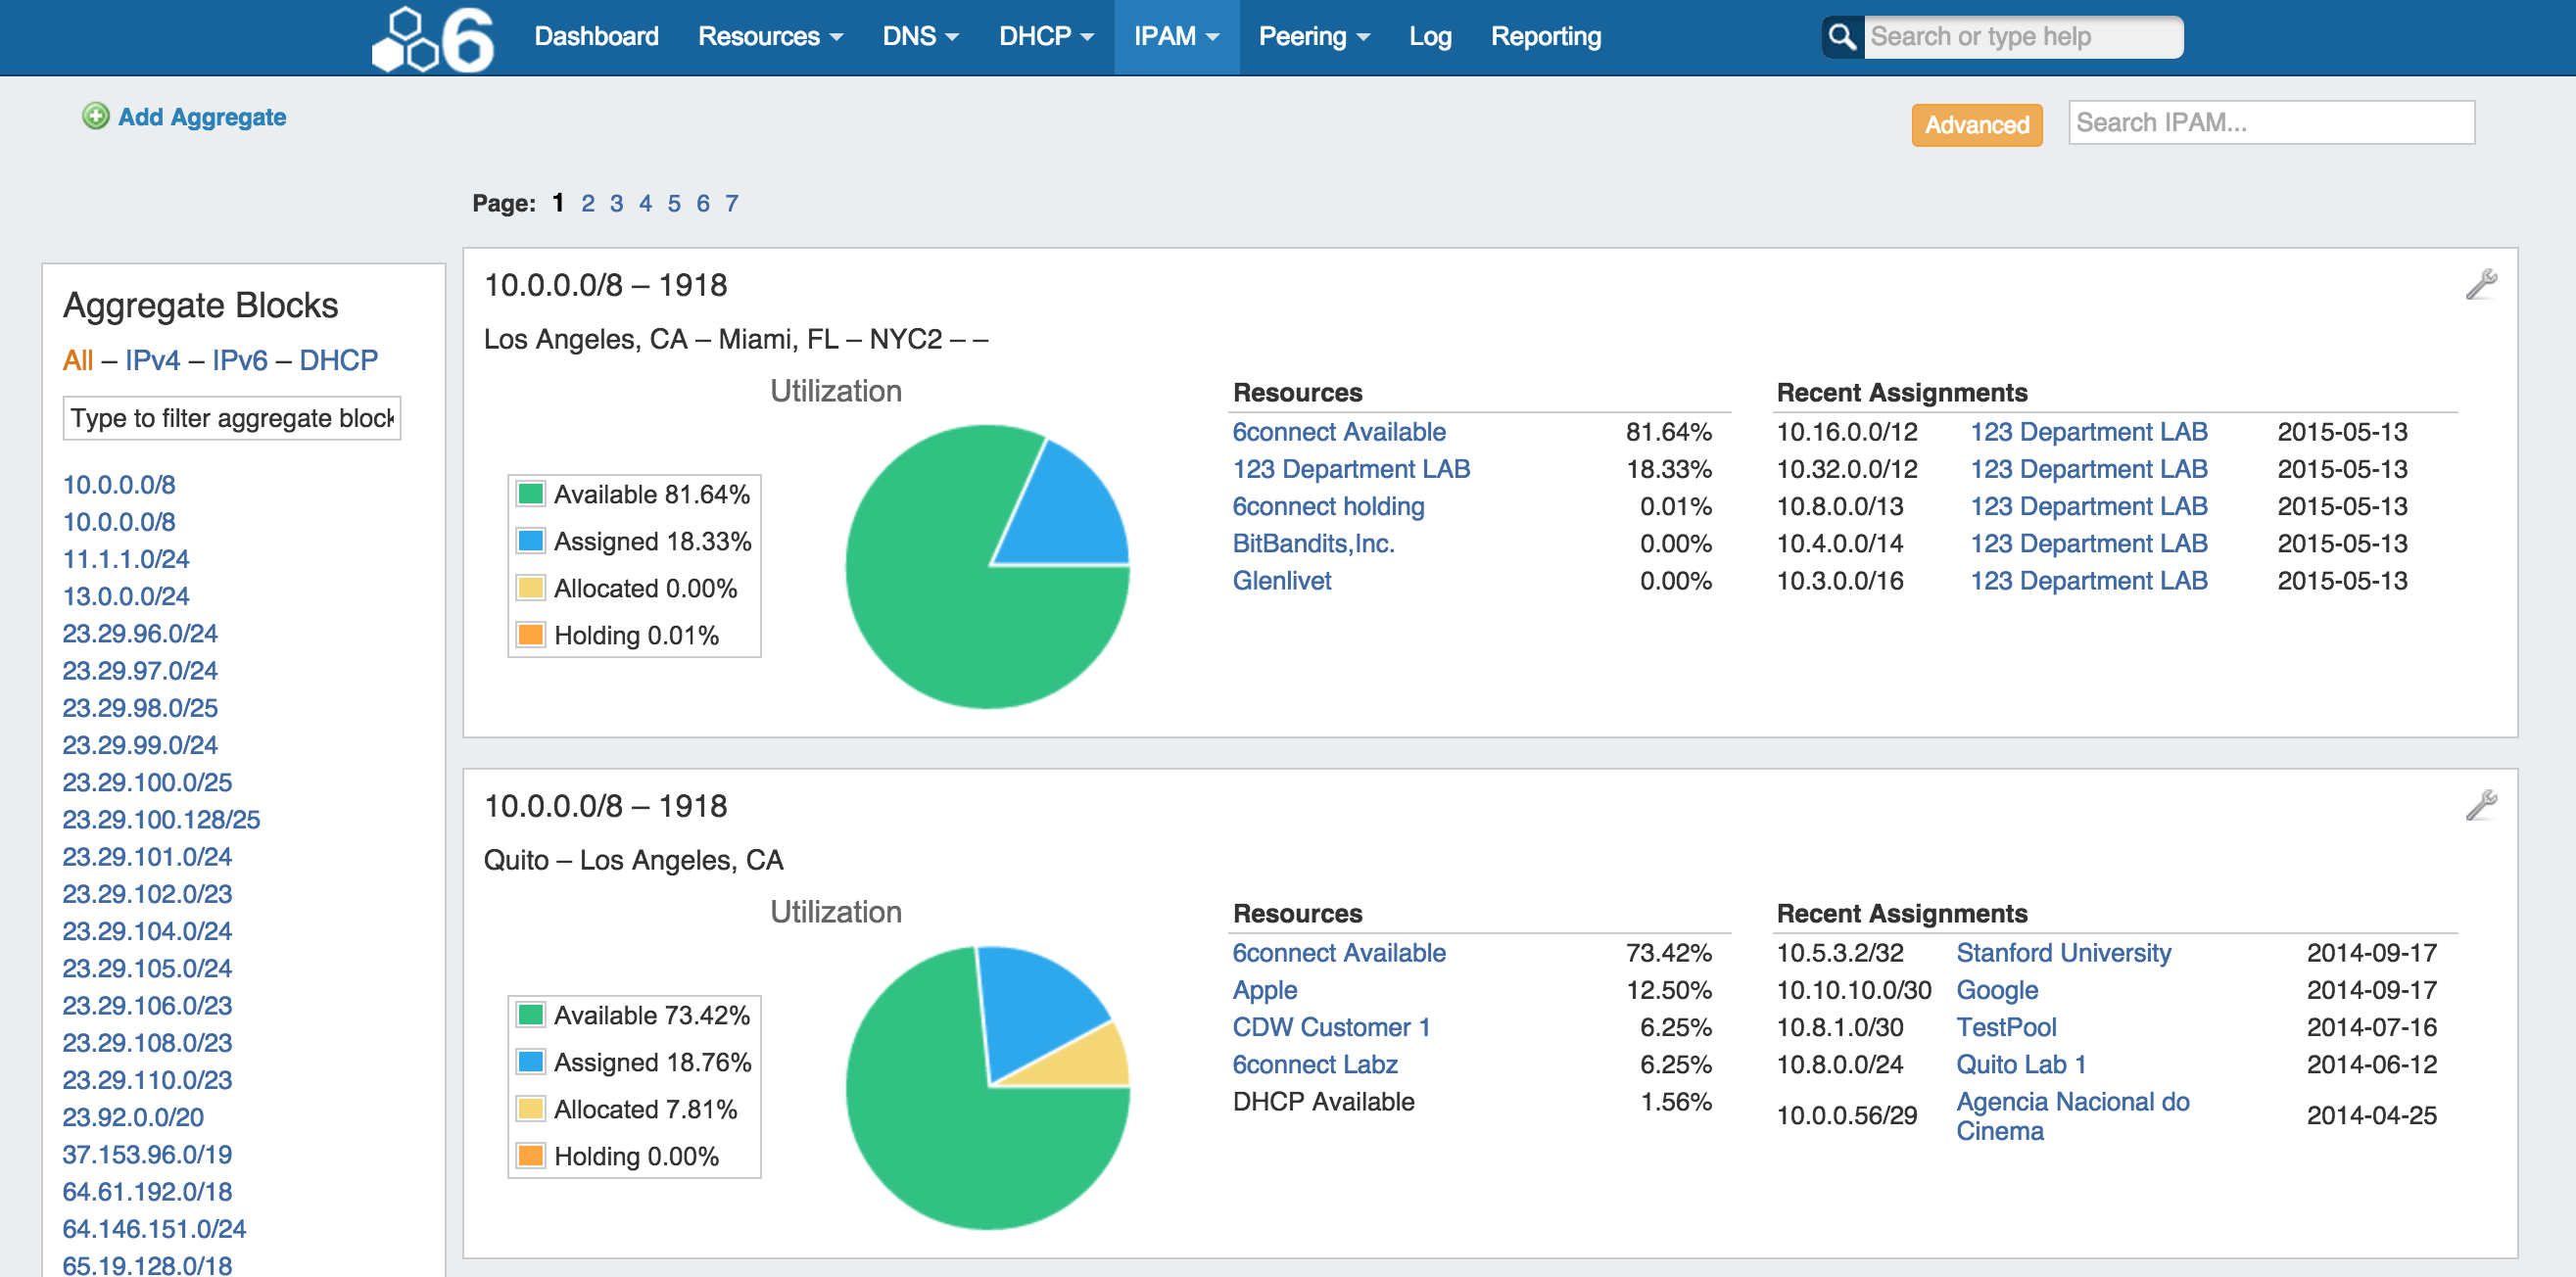The image size is (2576, 1277).
Task: Open the Reporting menu item
Action: coord(1546,36)
